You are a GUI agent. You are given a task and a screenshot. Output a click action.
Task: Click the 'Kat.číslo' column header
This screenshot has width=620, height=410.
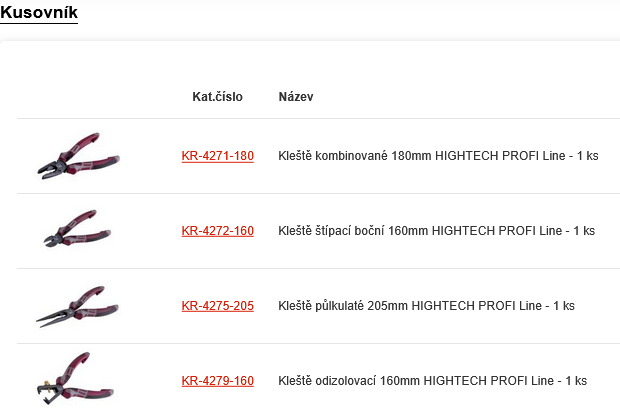click(x=217, y=97)
